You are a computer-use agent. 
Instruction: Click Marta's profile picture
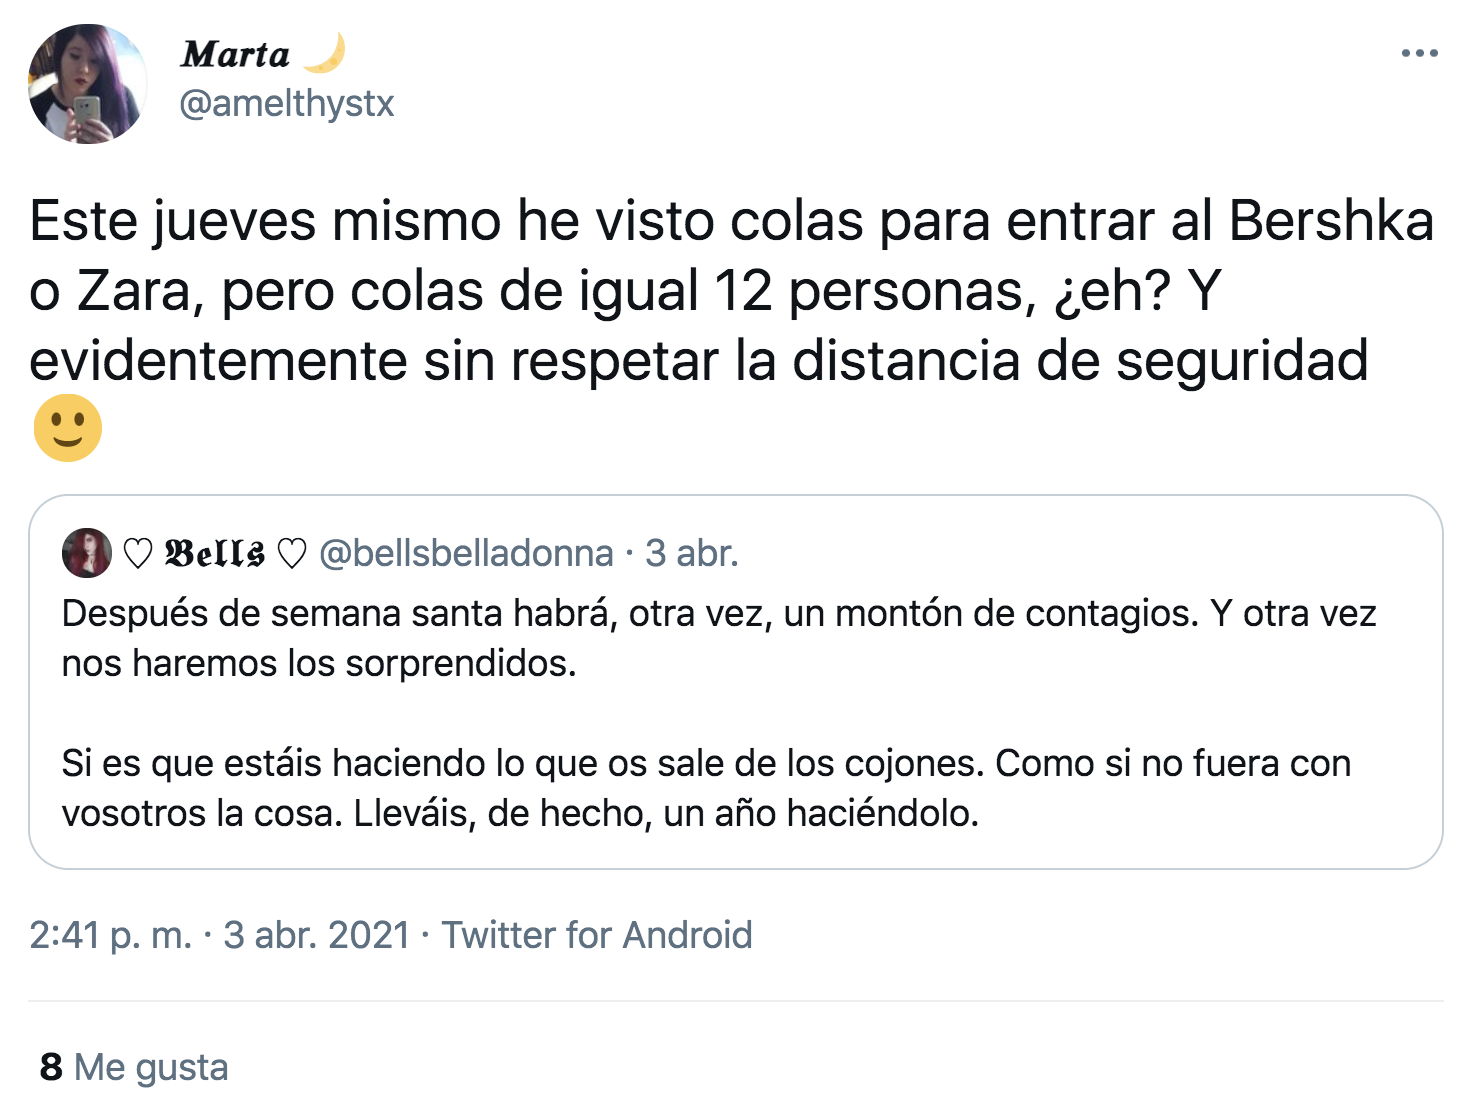88,84
